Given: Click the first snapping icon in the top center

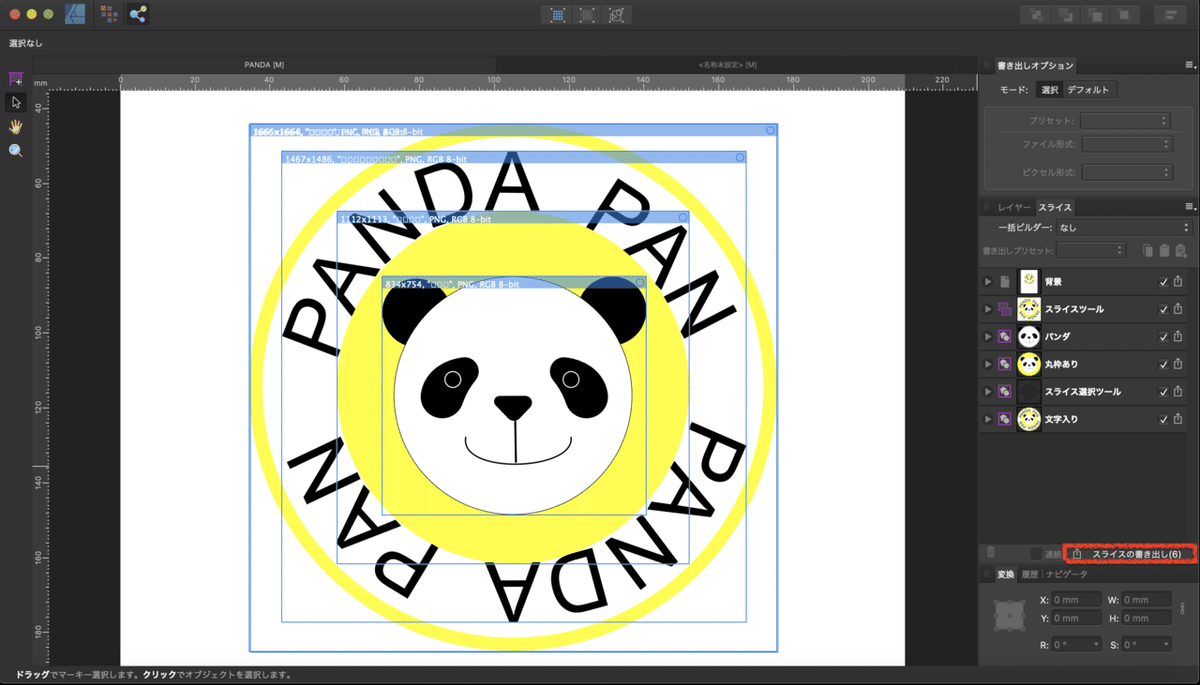Looking at the screenshot, I should tap(558, 15).
